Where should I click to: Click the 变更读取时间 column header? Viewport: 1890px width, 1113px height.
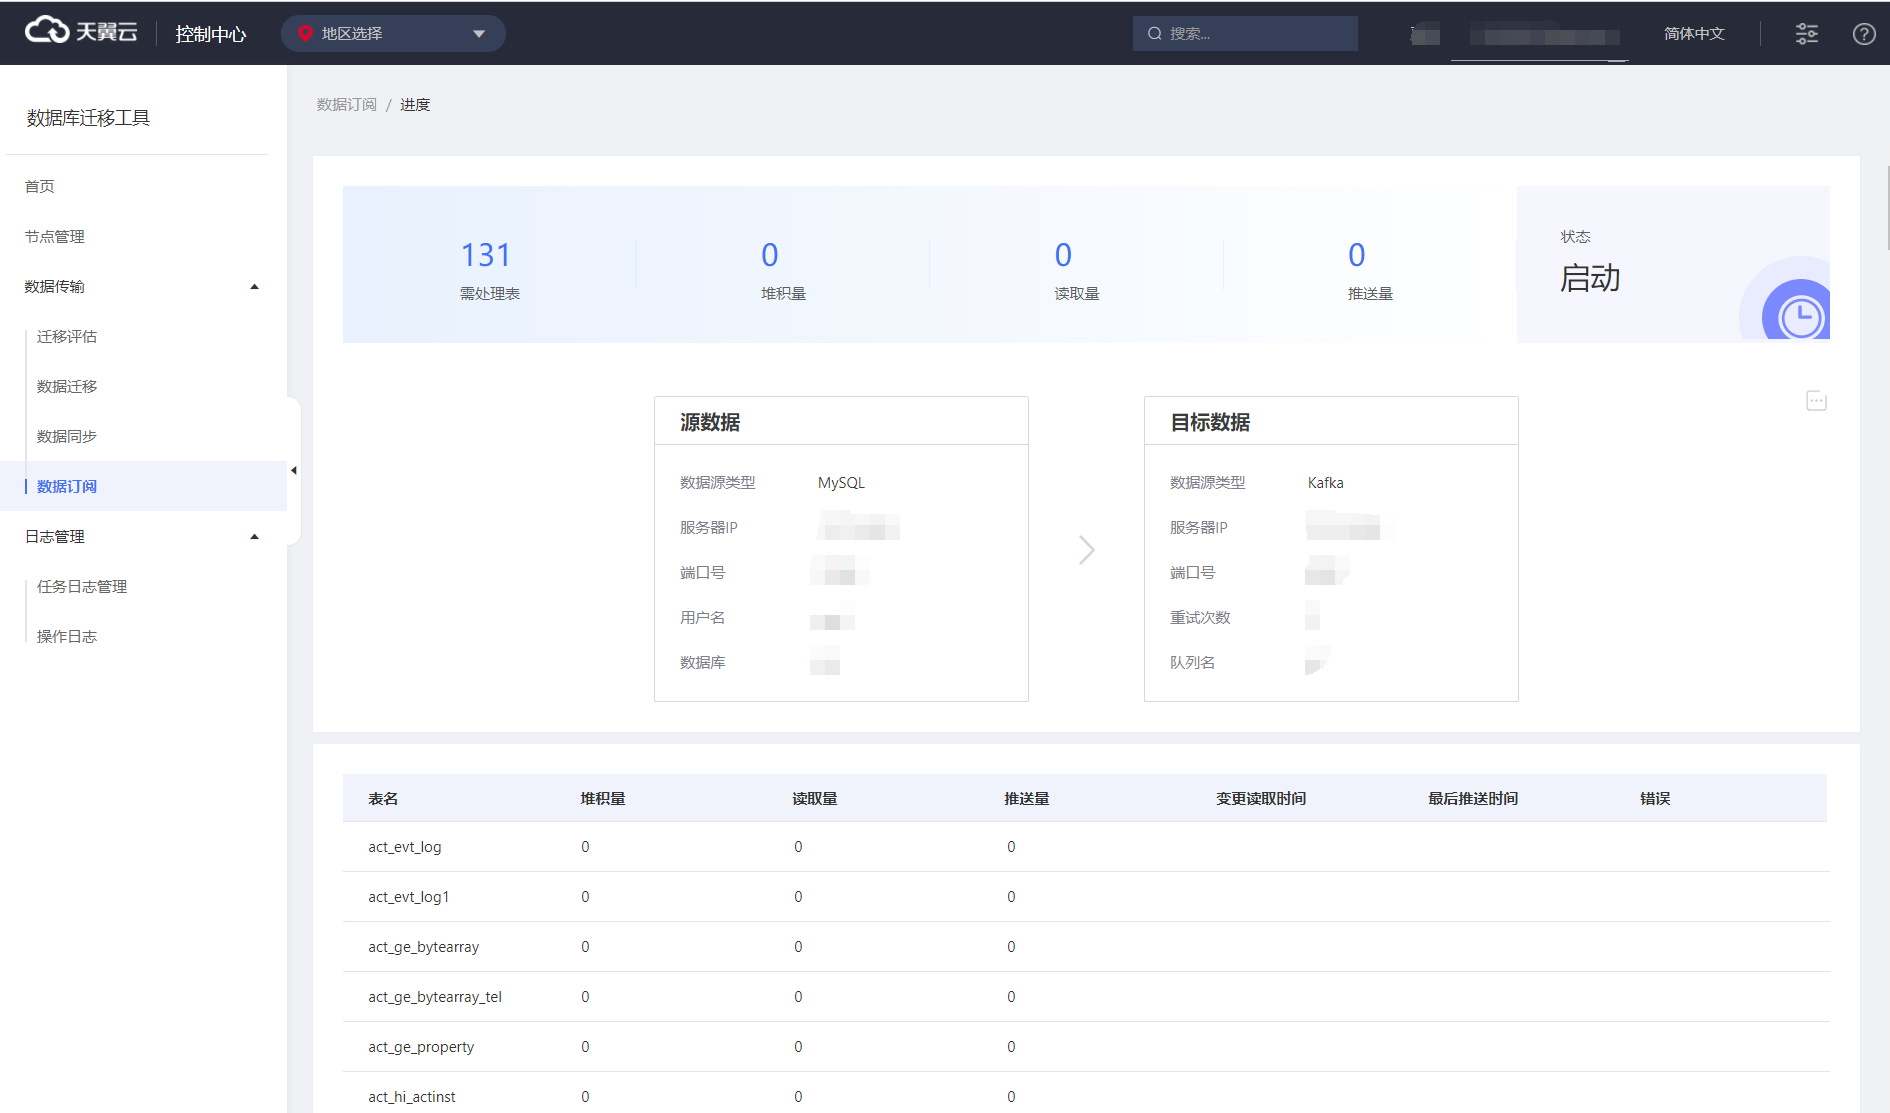tap(1261, 798)
